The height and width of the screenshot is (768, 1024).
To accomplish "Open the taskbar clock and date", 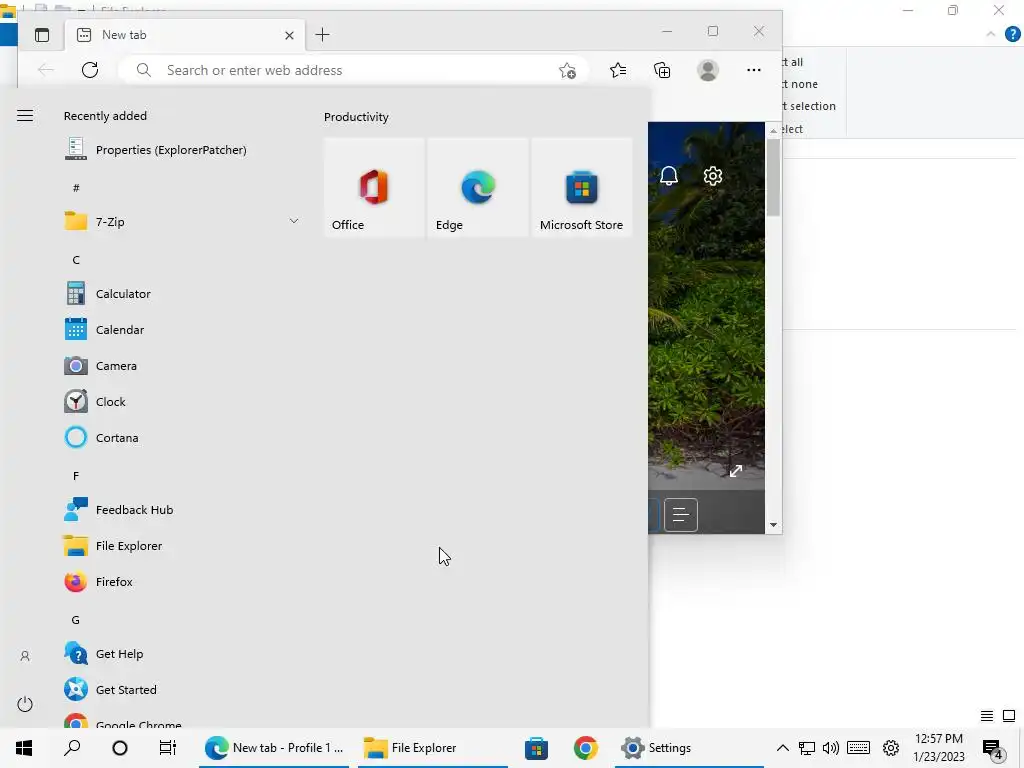I will 939,748.
